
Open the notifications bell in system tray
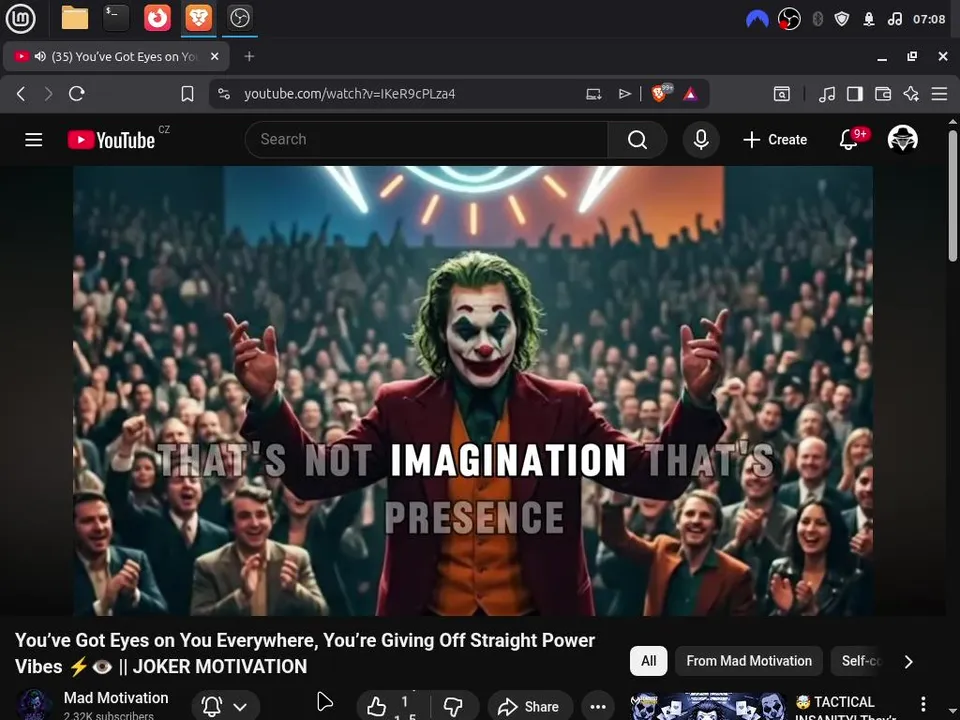click(x=869, y=19)
